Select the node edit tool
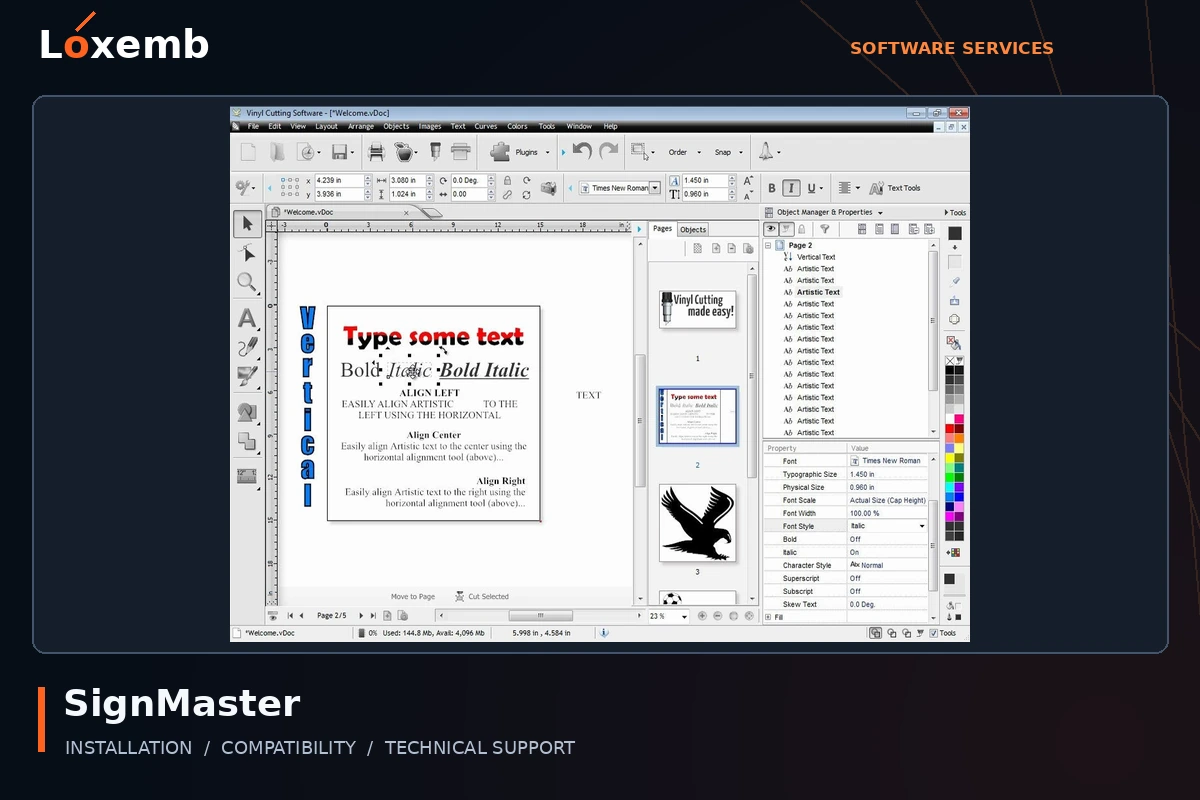The width and height of the screenshot is (1200, 800). (x=247, y=254)
